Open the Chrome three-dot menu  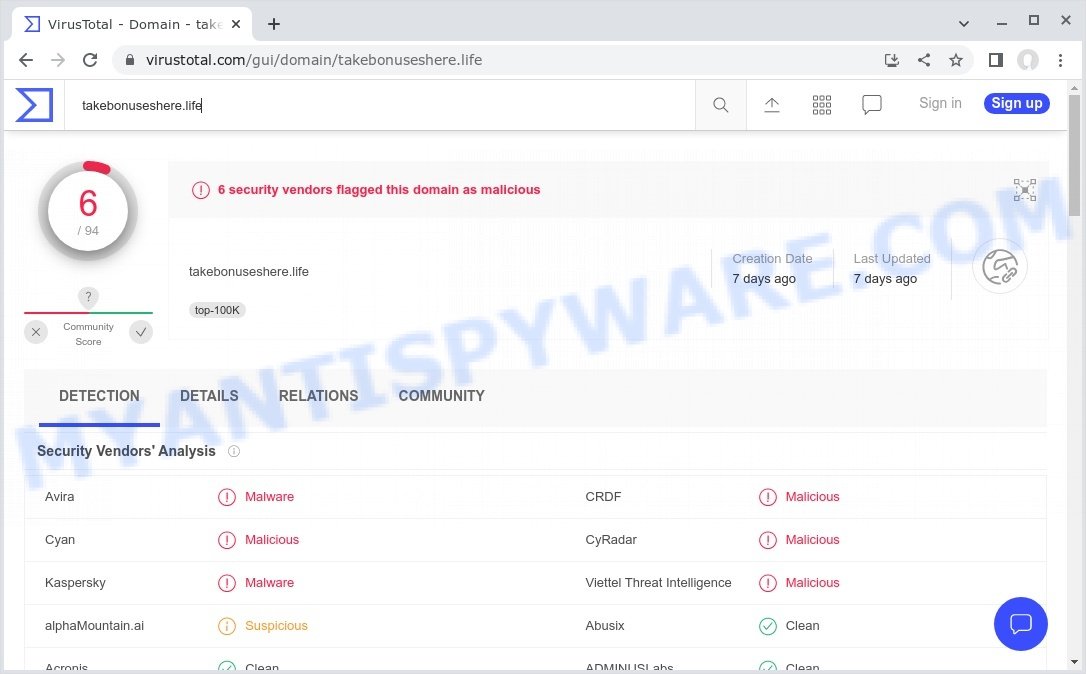tap(1060, 60)
